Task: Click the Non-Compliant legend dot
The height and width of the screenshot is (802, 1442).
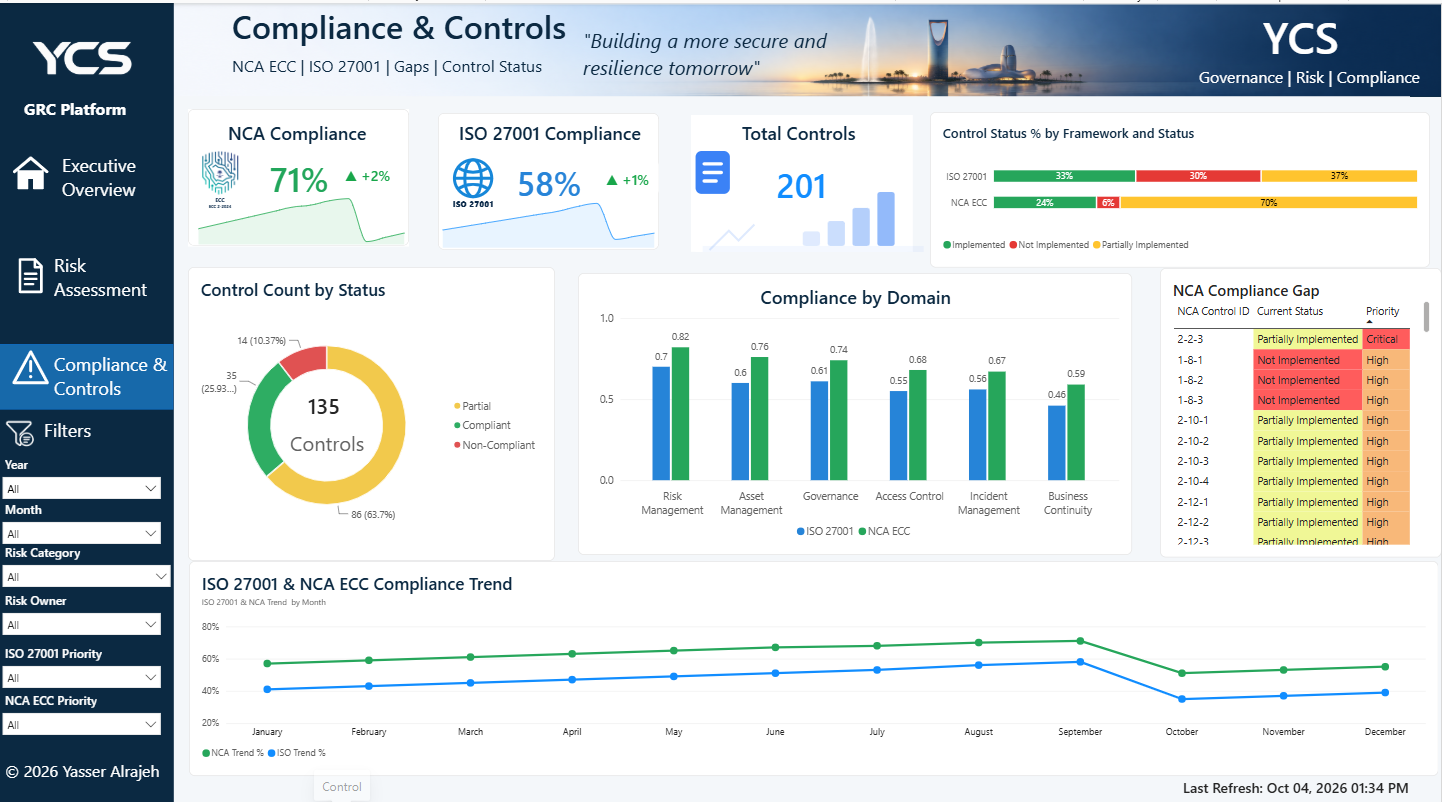Action: coord(457,445)
